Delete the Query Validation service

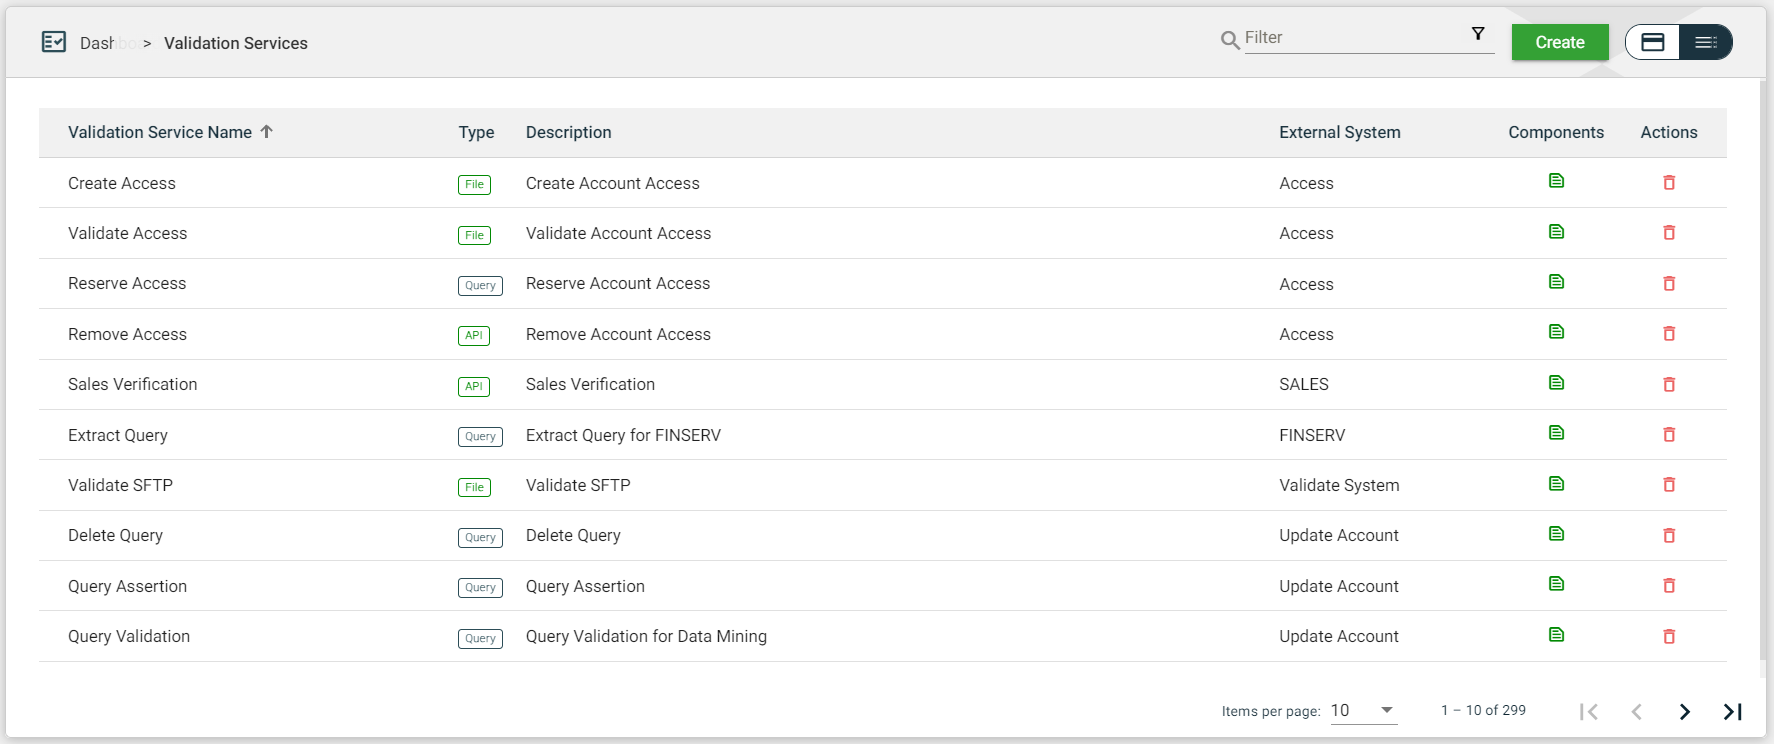coord(1668,636)
